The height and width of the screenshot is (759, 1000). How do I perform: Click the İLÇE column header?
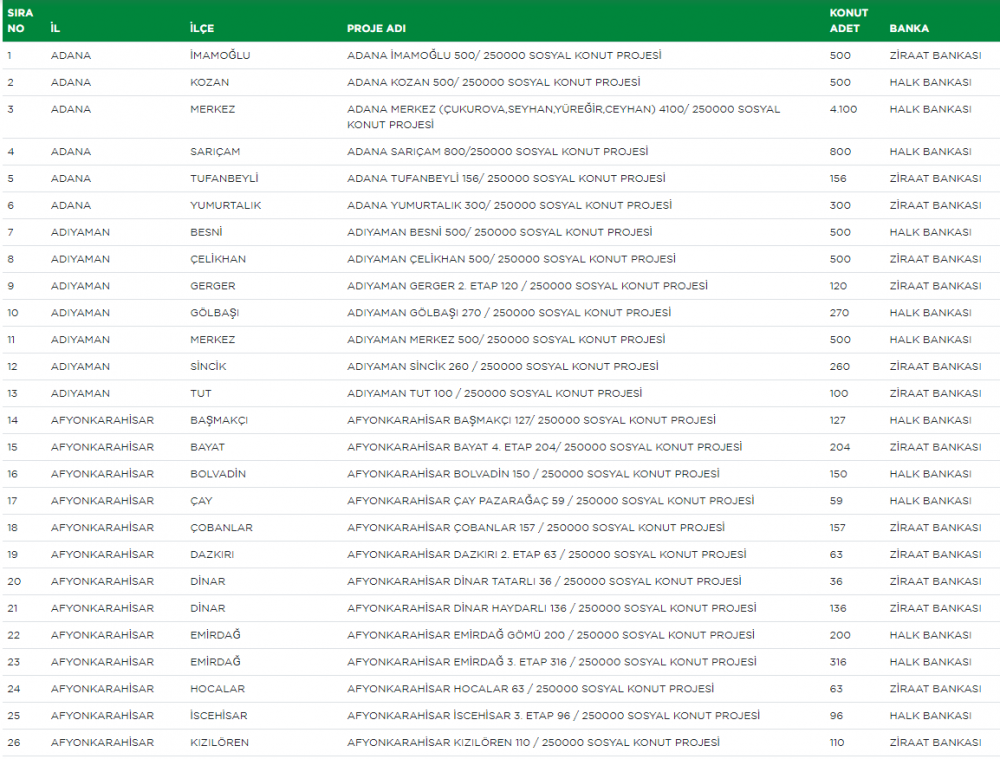click(x=203, y=28)
